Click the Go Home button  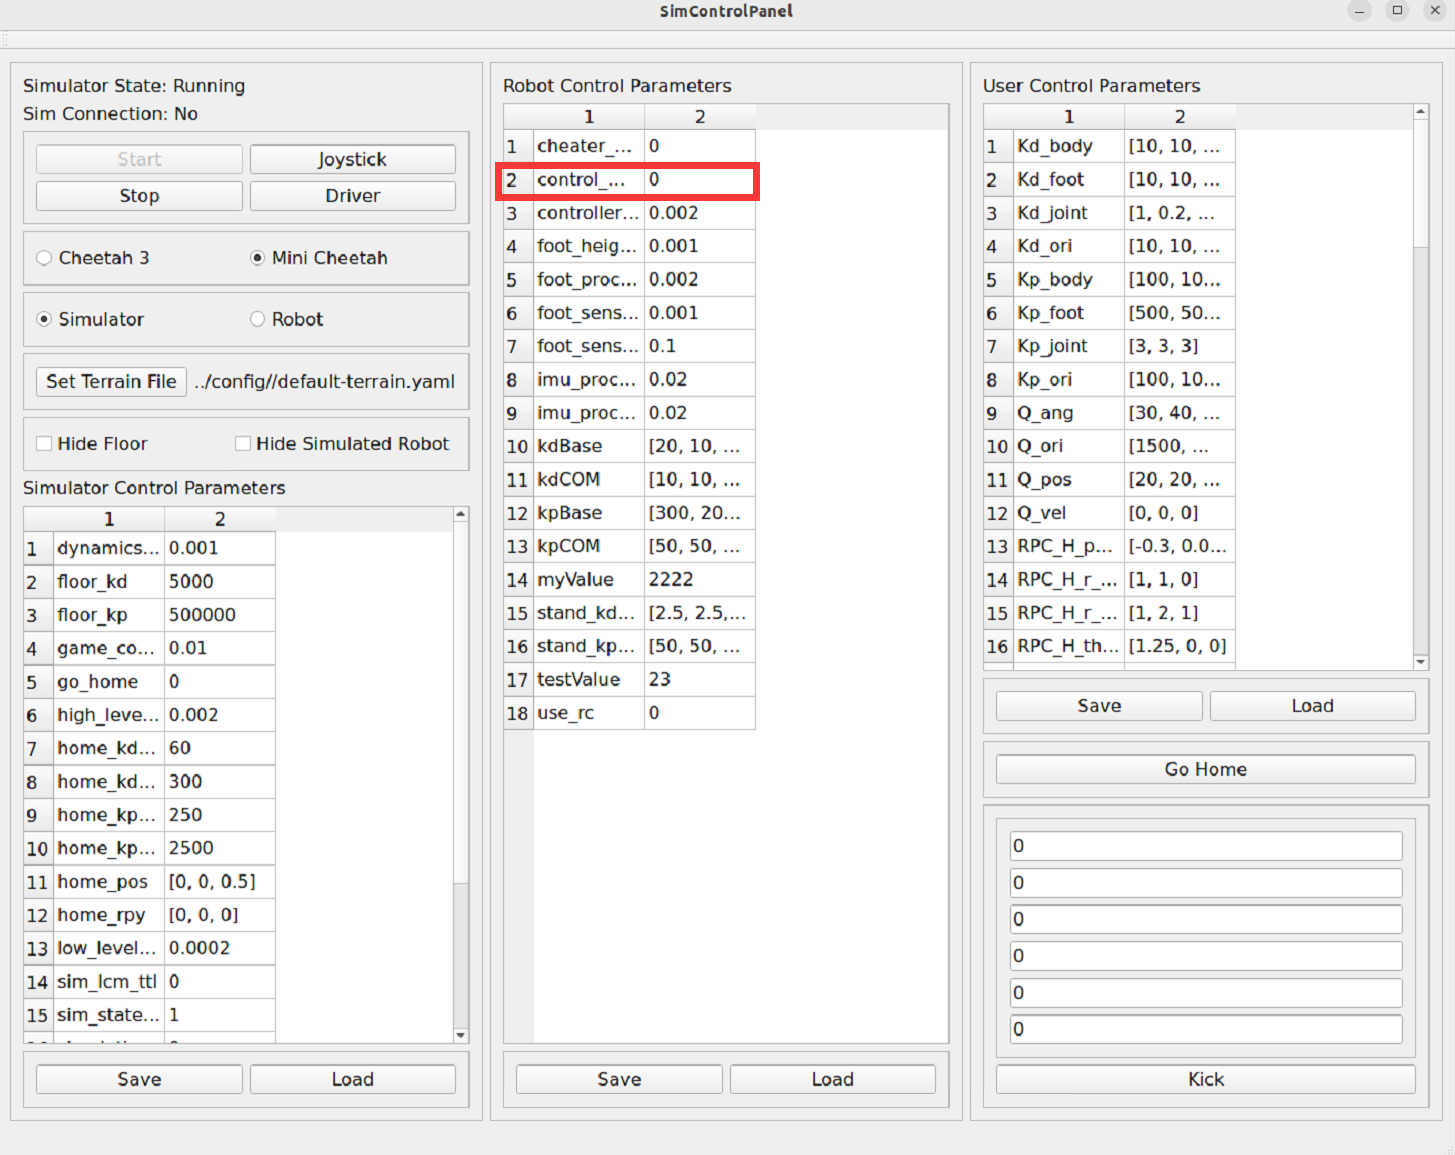coord(1205,769)
